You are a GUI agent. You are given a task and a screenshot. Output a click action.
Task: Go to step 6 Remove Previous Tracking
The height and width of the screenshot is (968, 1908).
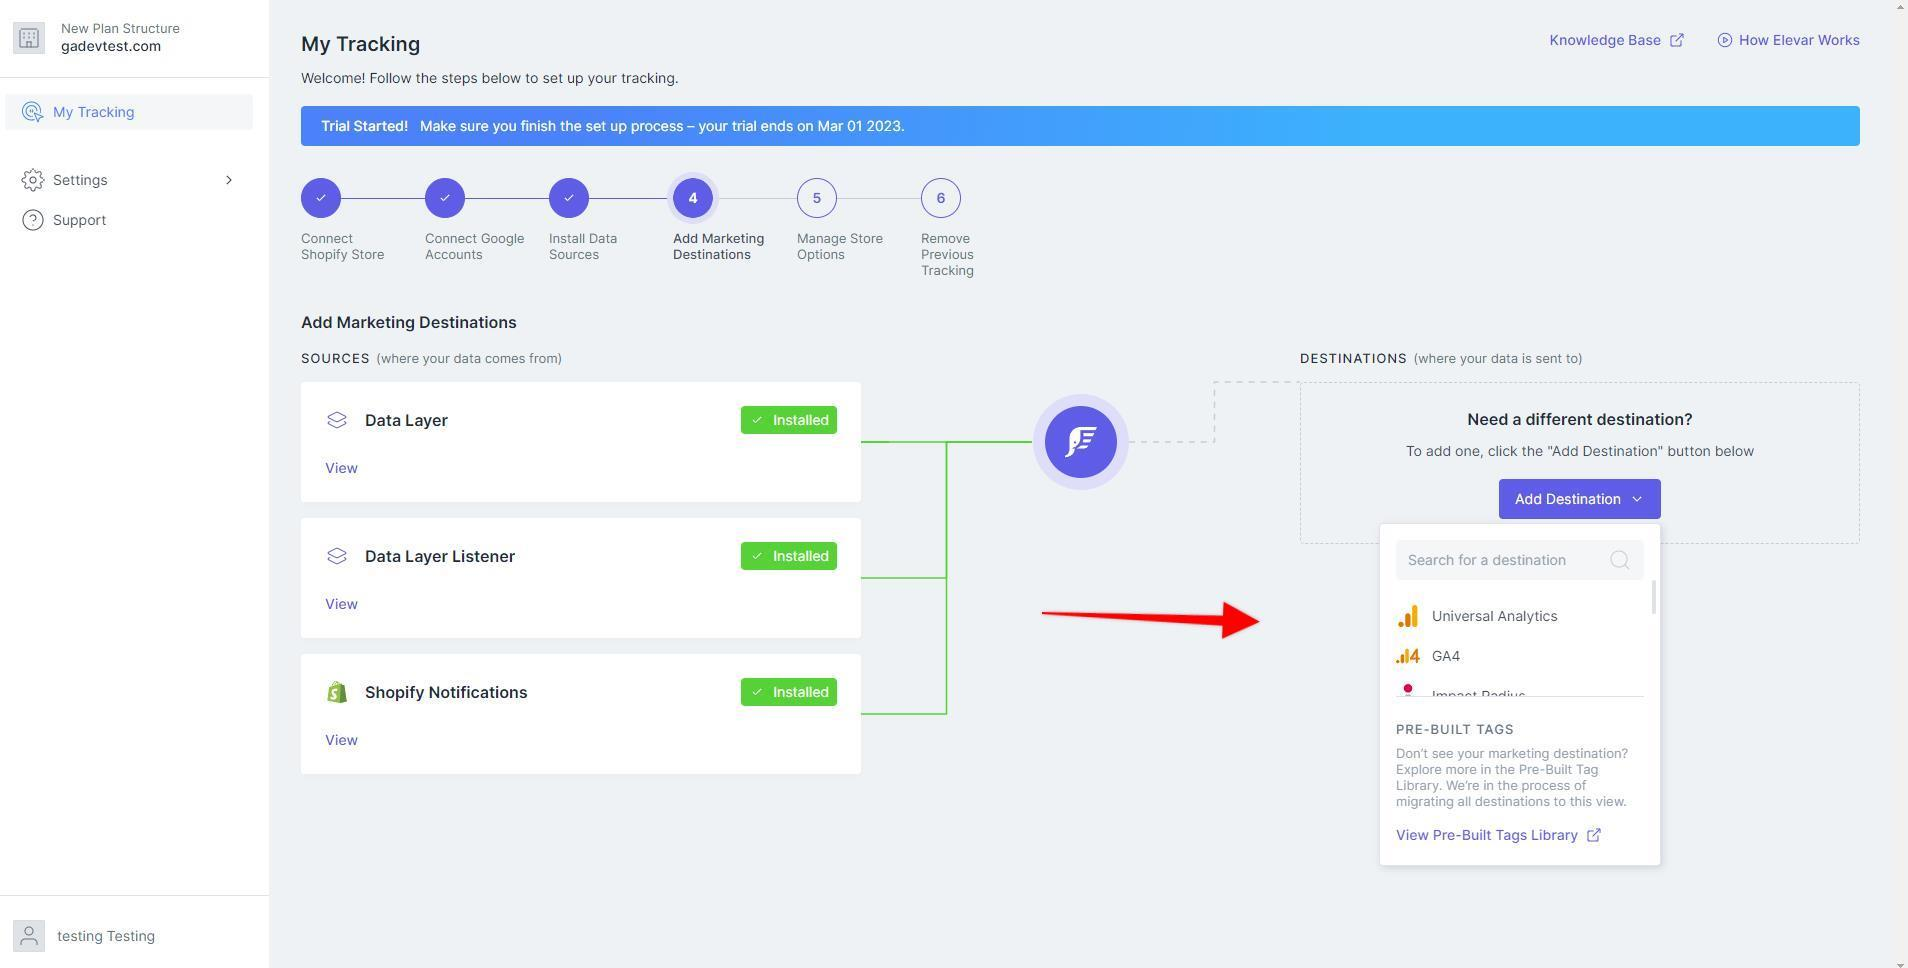click(x=941, y=198)
